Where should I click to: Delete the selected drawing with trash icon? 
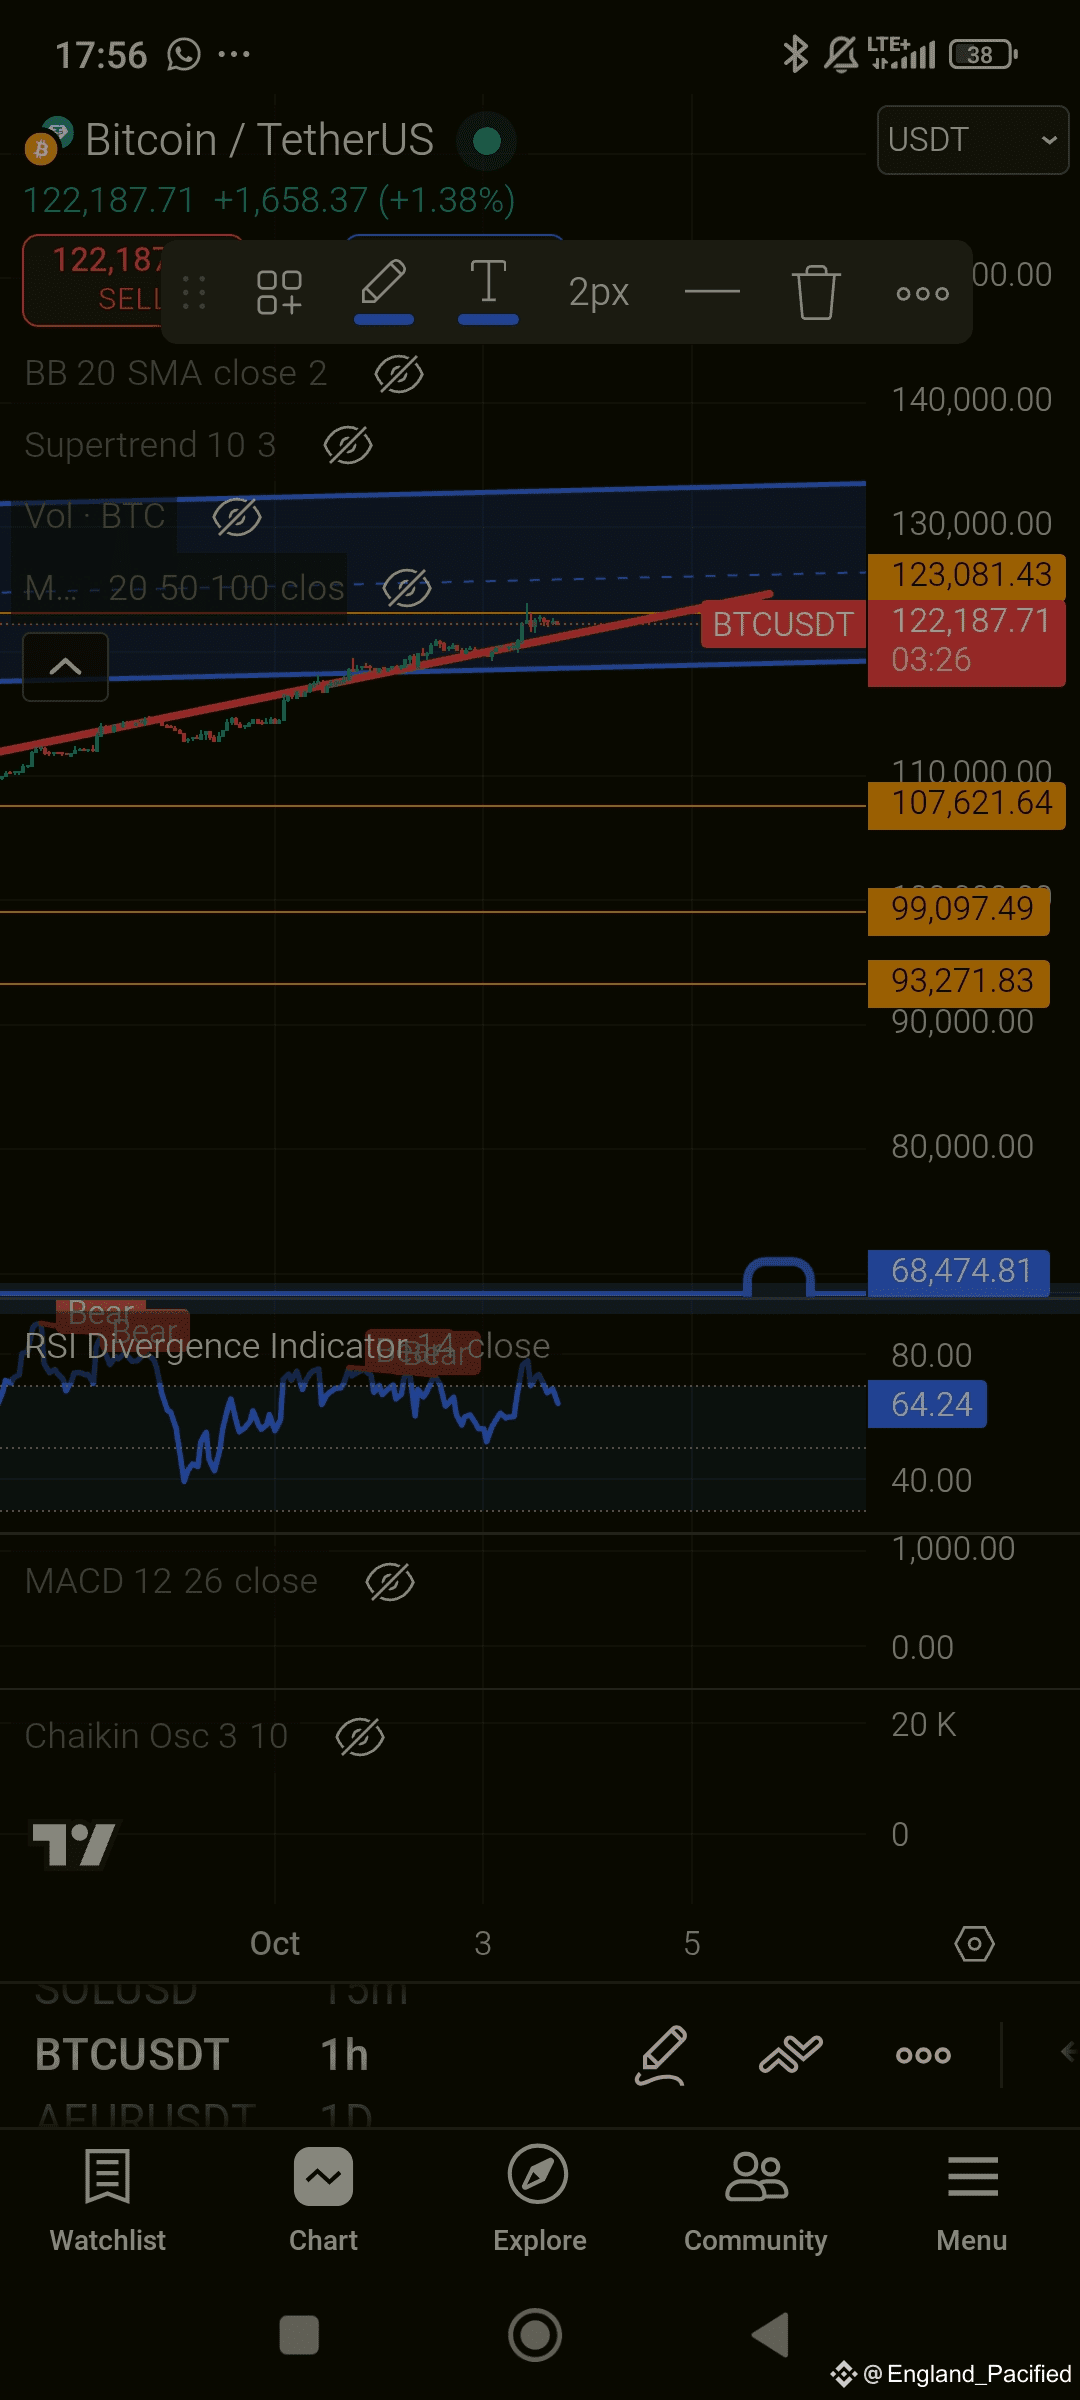(x=816, y=292)
